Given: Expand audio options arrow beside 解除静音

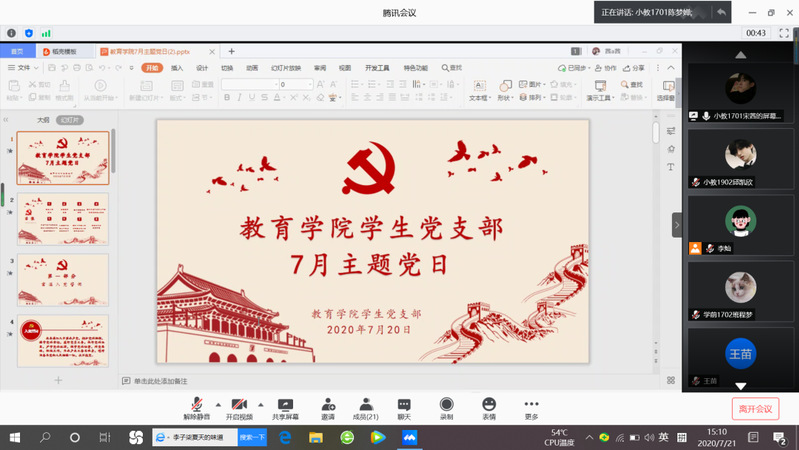Looking at the screenshot, I should pyautogui.click(x=217, y=404).
